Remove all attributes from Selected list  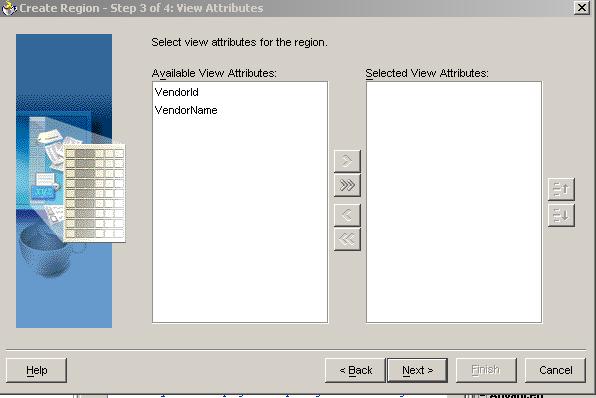click(347, 239)
